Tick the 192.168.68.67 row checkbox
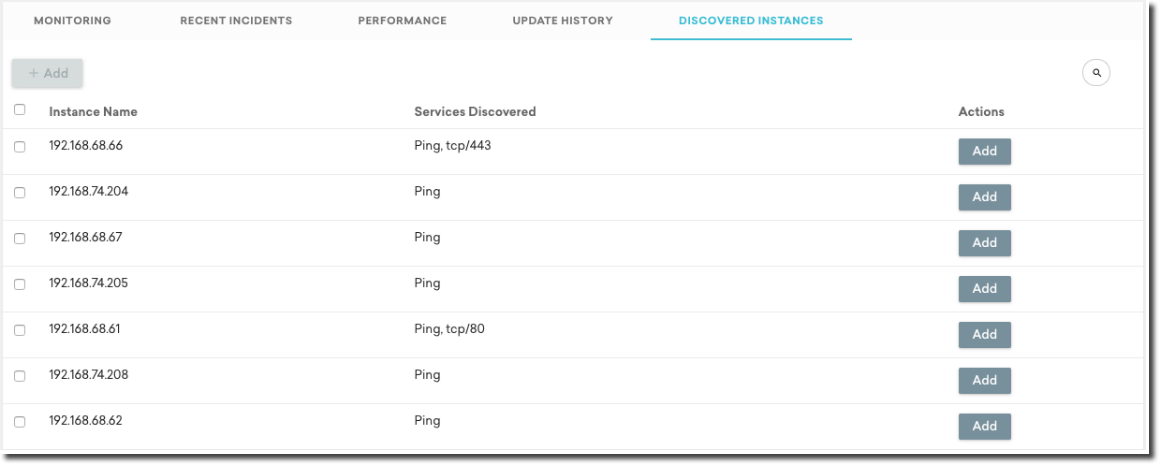 pyautogui.click(x=19, y=239)
